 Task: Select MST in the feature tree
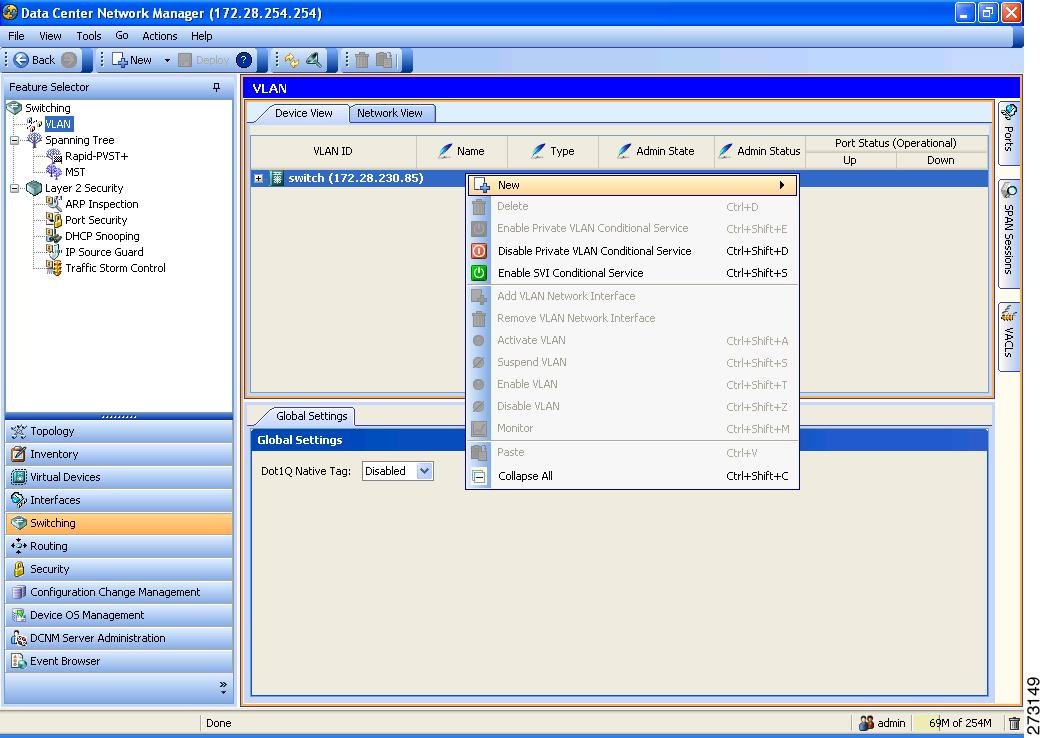coord(75,172)
